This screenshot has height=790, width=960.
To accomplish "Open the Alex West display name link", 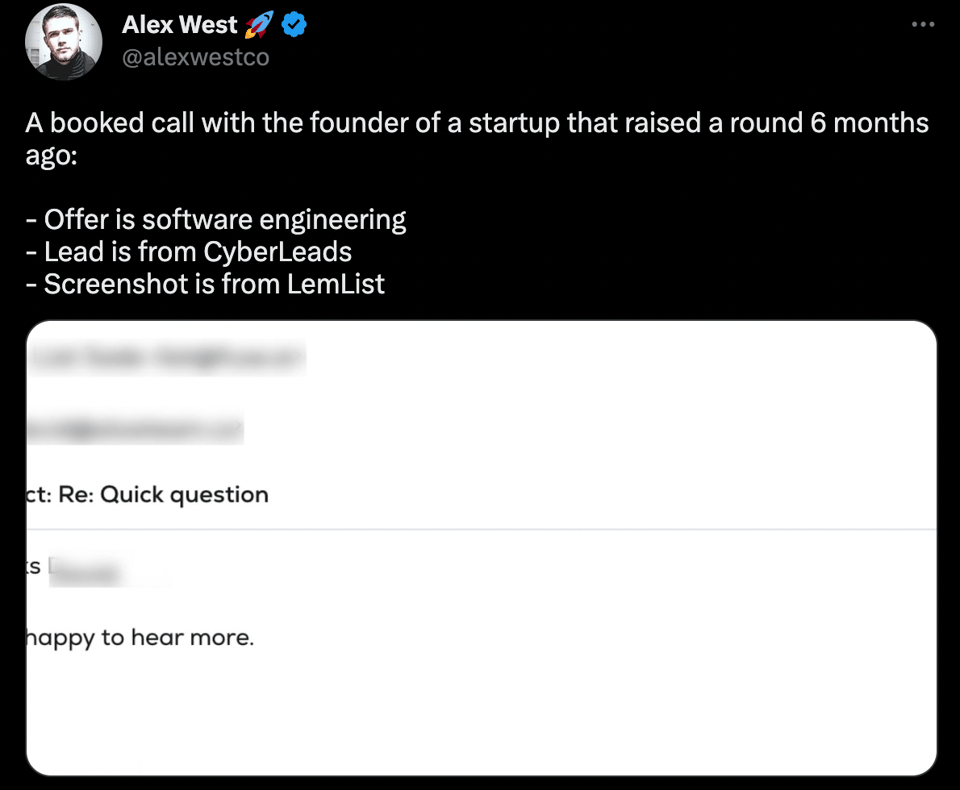I will coord(180,25).
